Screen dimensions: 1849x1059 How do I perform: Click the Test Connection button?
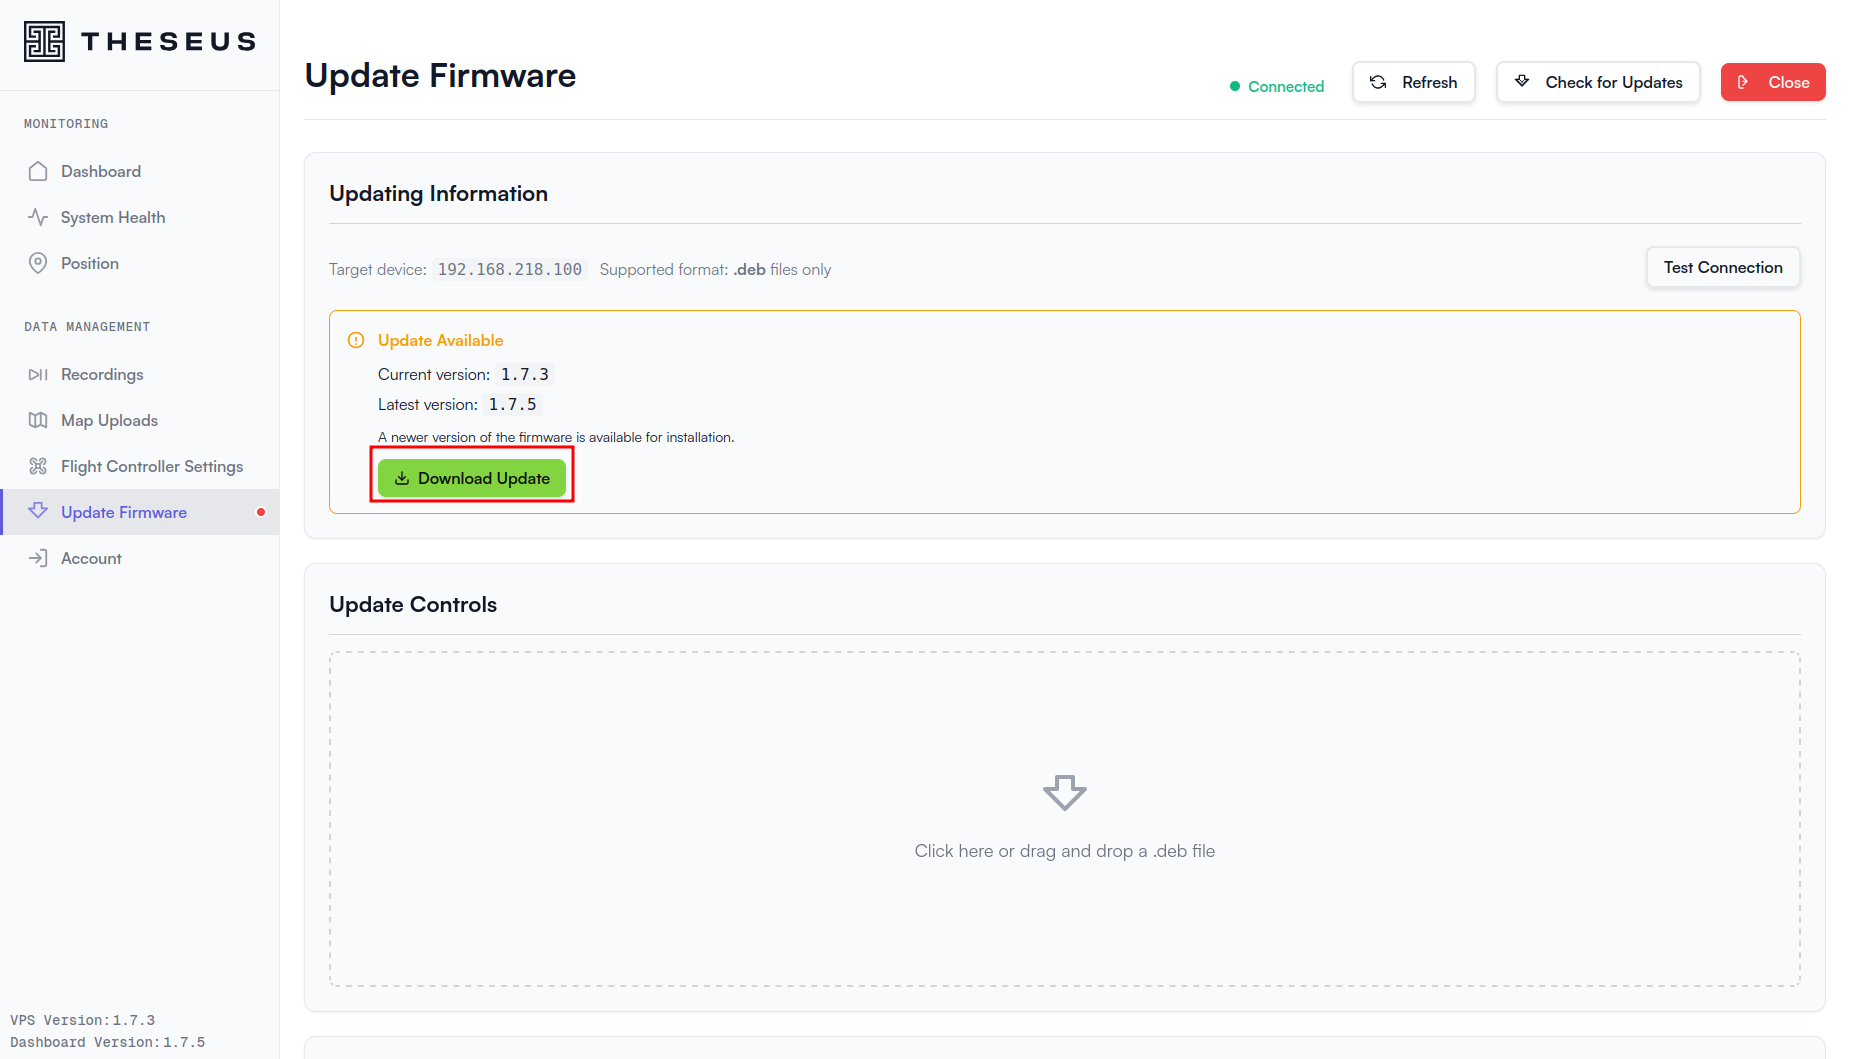1722,267
